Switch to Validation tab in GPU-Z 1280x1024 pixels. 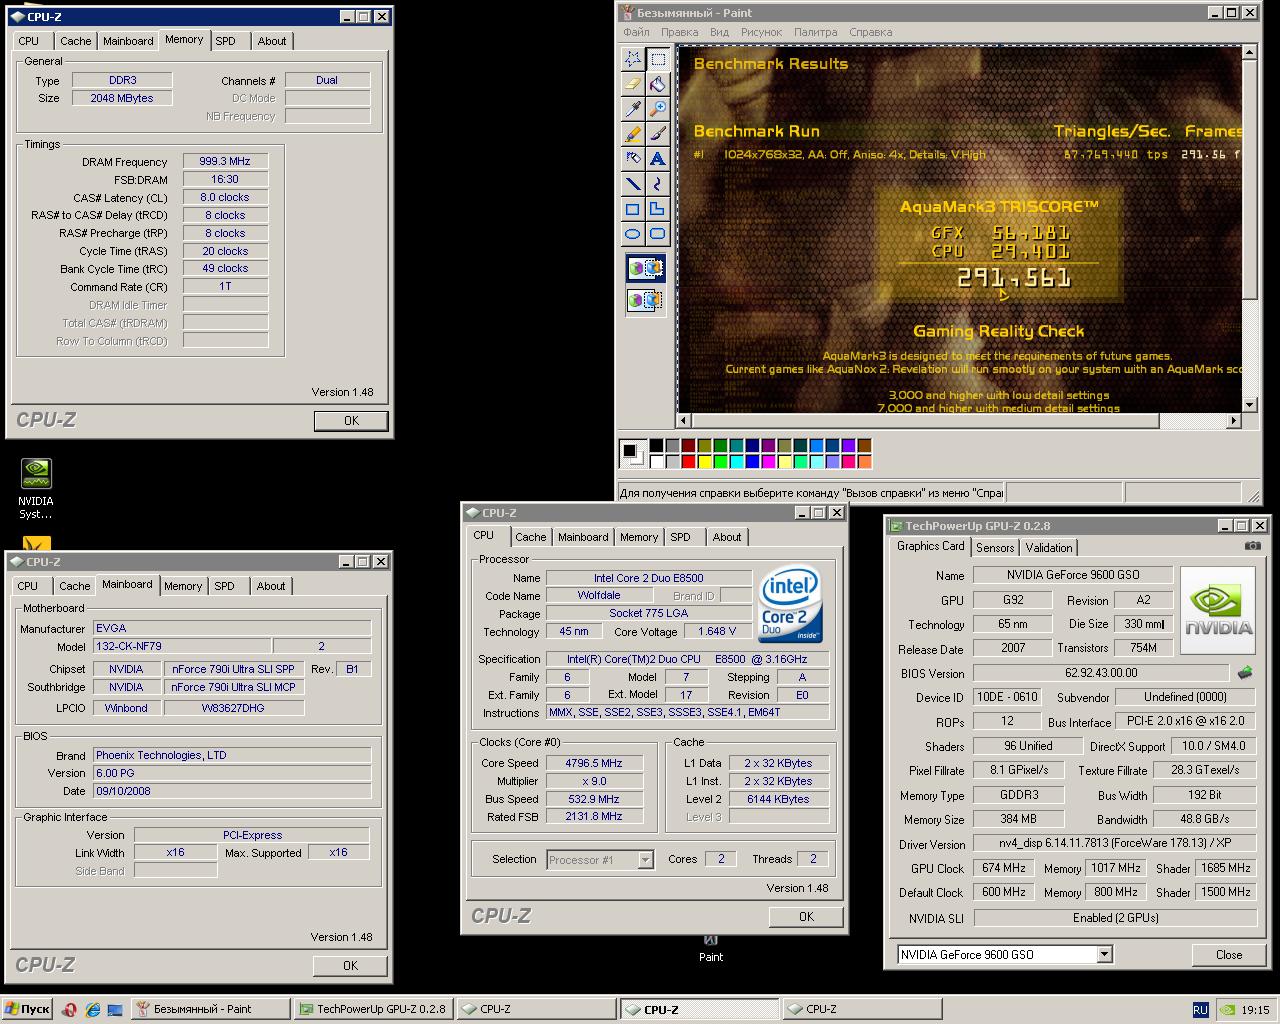pos(1049,547)
